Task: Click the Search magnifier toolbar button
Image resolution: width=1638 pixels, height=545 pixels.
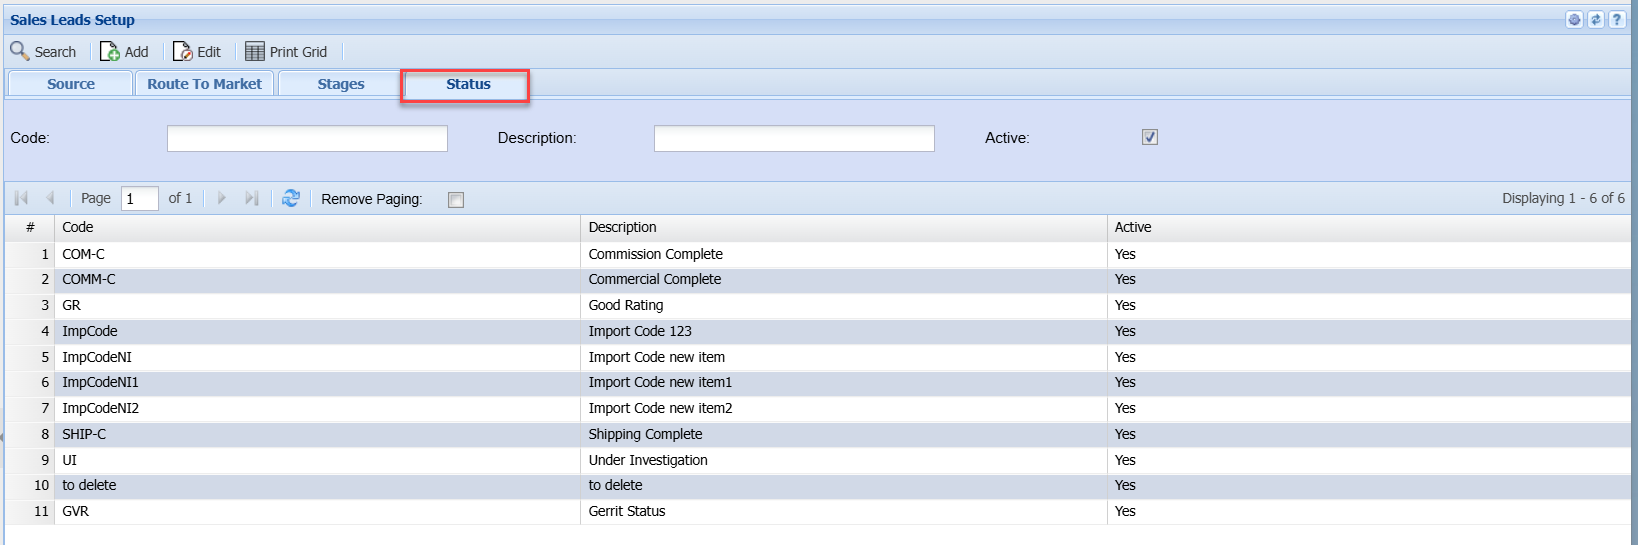Action: 43,52
